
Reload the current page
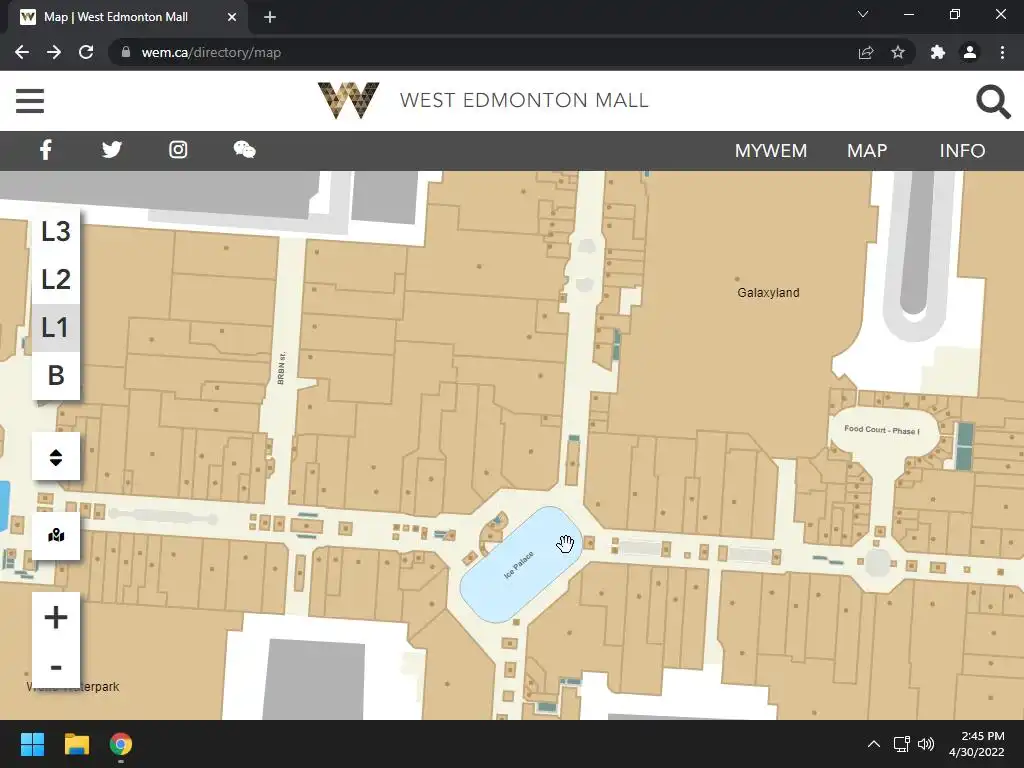tap(86, 52)
